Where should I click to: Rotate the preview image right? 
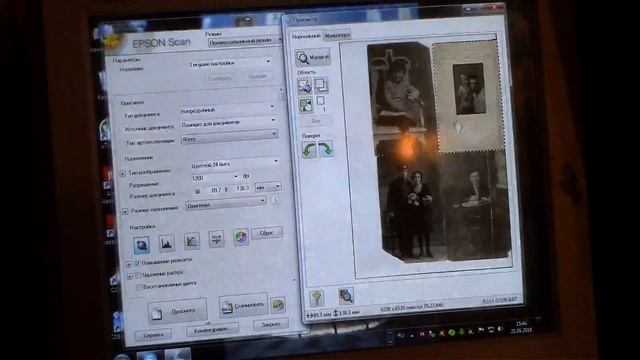pos(326,149)
